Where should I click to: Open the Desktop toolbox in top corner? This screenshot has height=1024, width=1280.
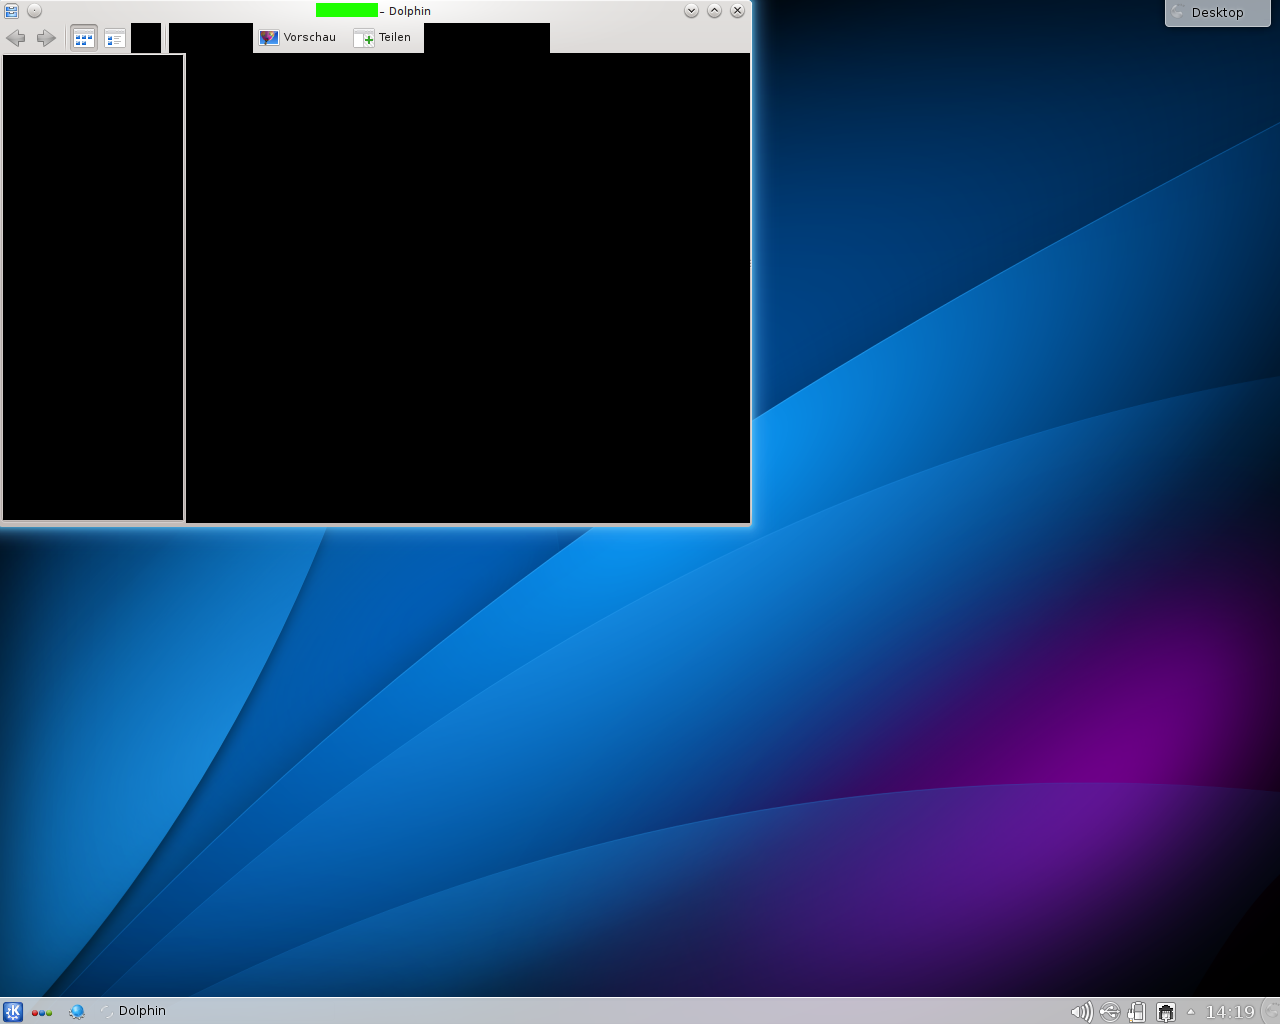pyautogui.click(x=1217, y=13)
